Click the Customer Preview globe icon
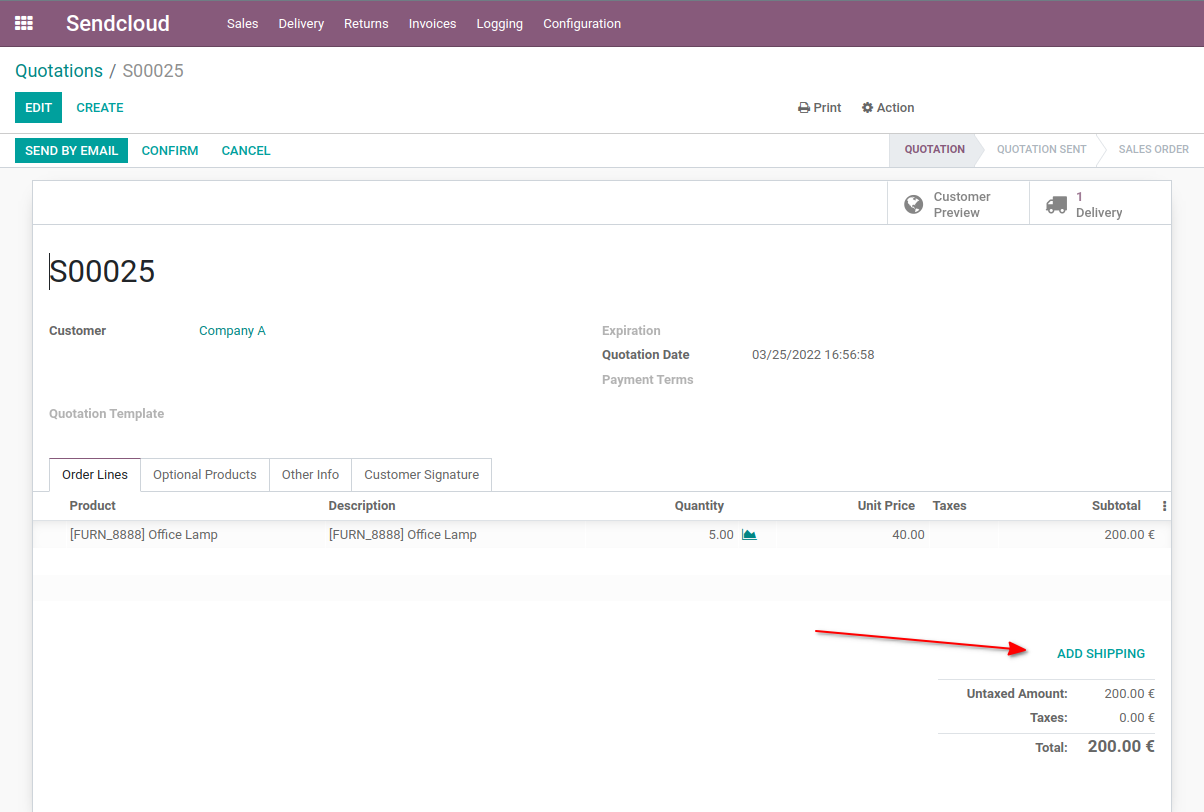The width and height of the screenshot is (1204, 812). pyautogui.click(x=913, y=205)
